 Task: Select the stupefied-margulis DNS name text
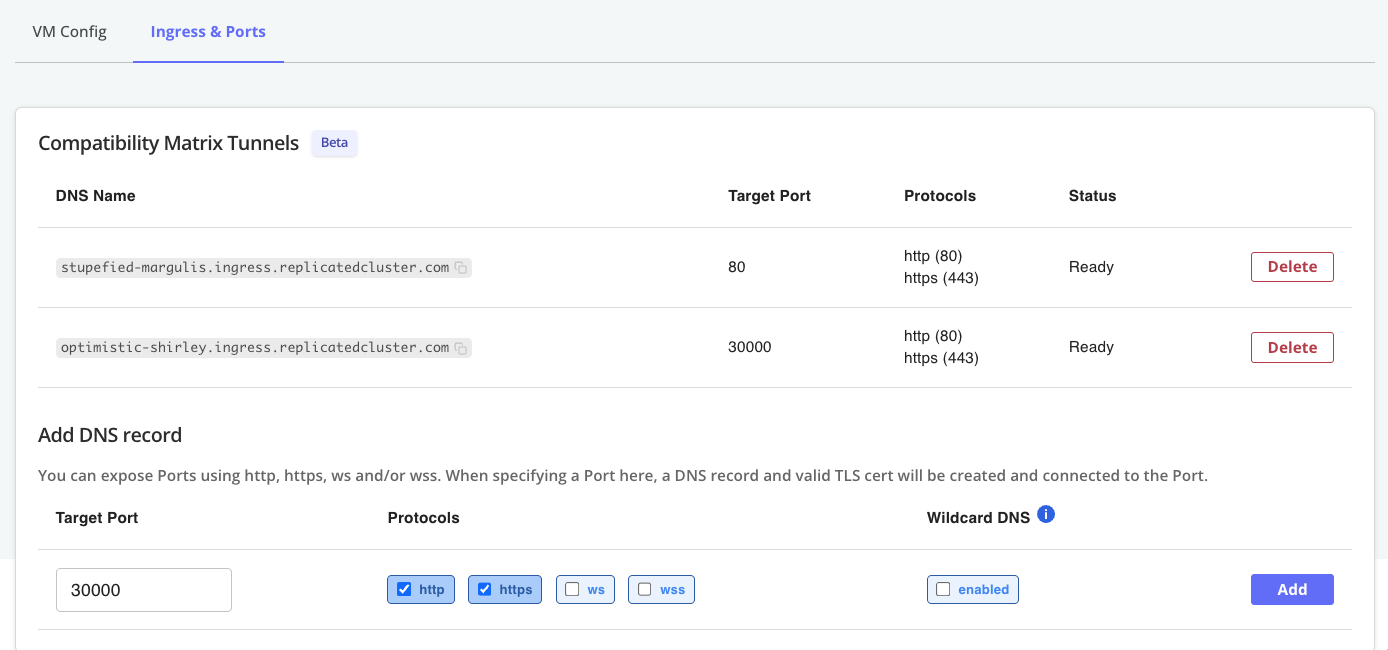click(x=250, y=267)
